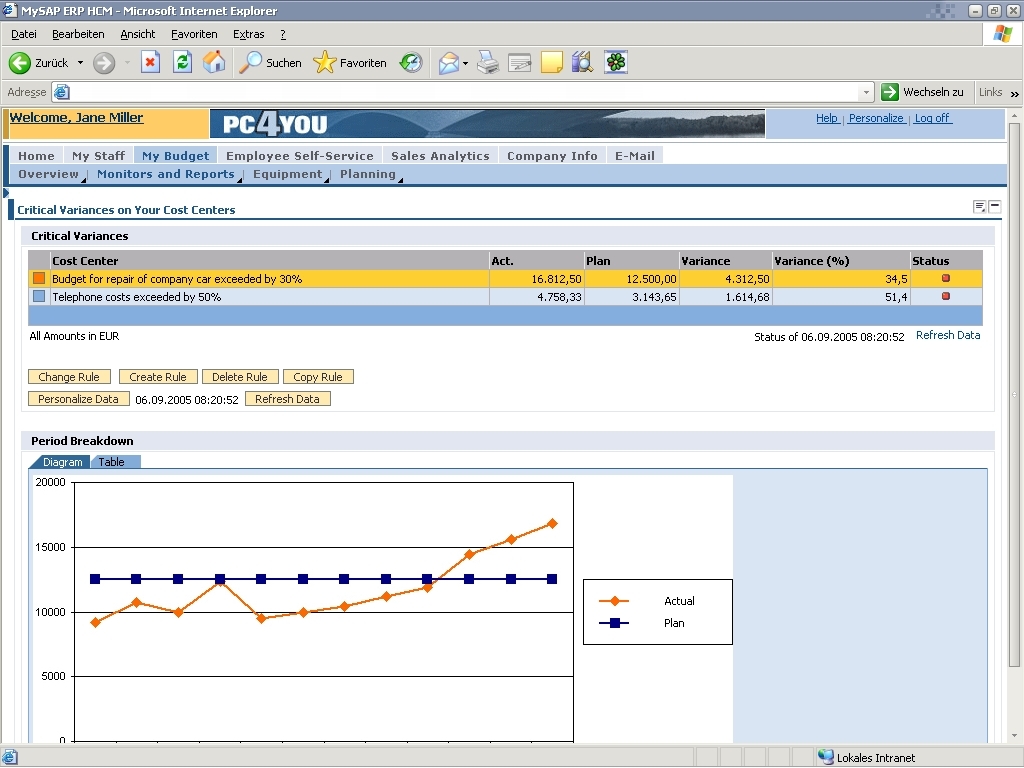Click the browser Stop icon

click(150, 63)
